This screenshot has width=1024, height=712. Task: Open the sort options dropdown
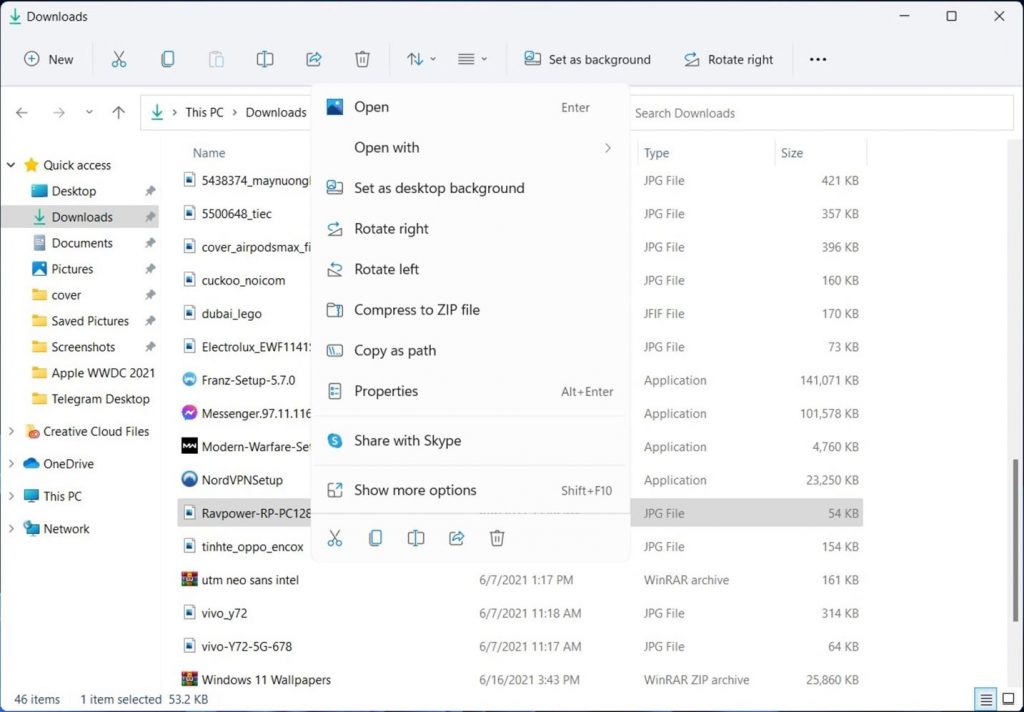[419, 59]
